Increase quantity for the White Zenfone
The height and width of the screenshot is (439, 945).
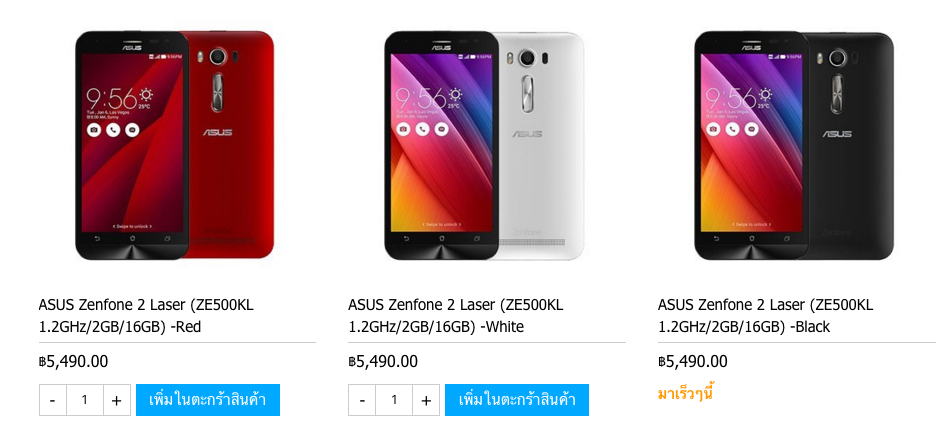tap(426, 400)
